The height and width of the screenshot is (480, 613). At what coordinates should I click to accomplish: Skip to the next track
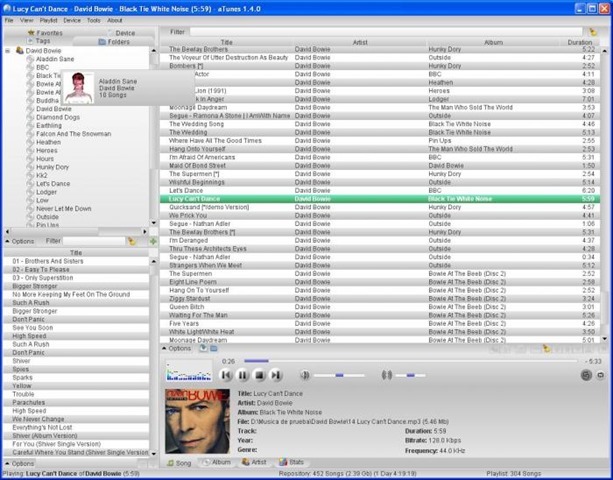pos(276,375)
